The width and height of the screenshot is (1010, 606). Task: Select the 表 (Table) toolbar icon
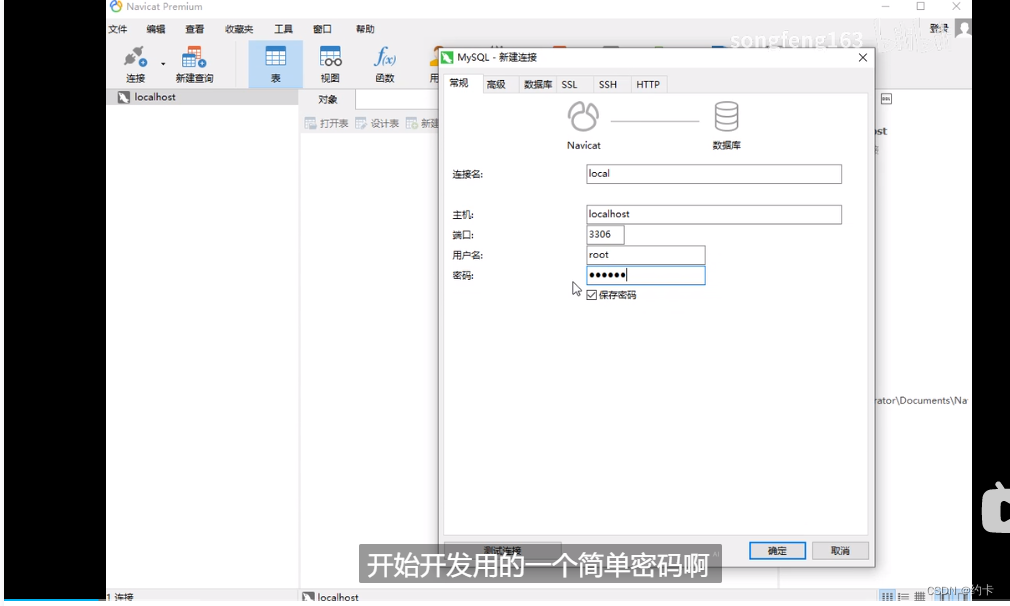coord(276,64)
